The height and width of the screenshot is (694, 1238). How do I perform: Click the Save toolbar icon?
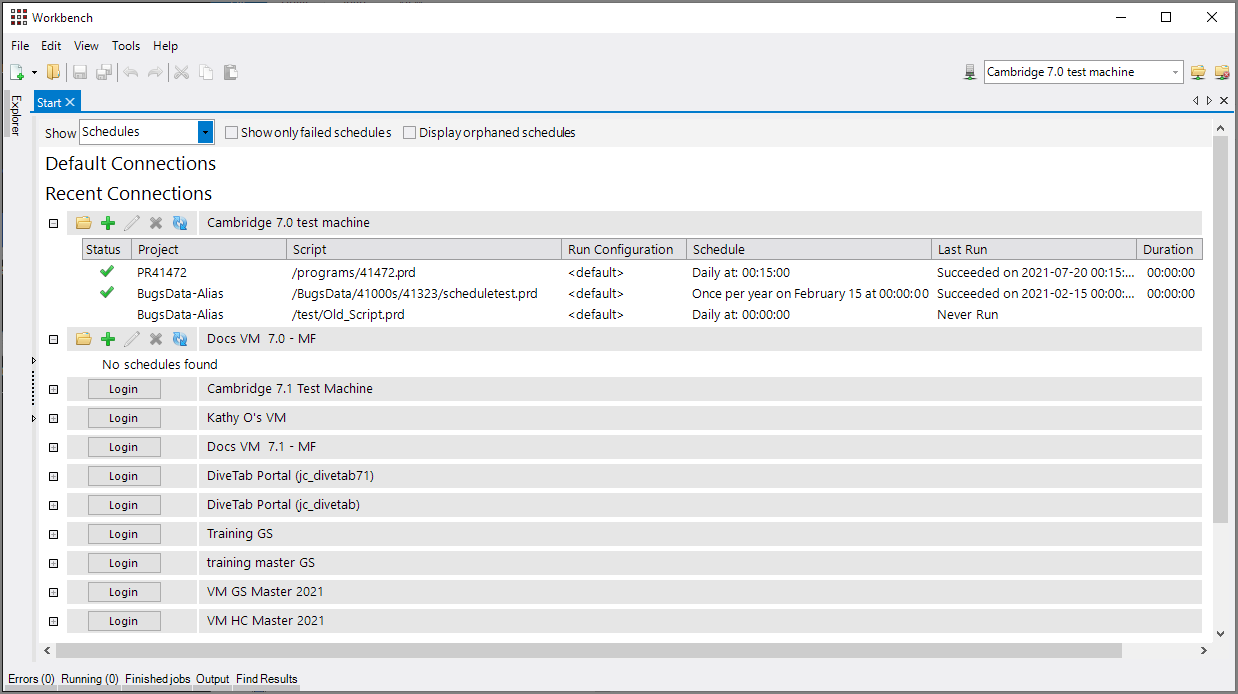79,71
